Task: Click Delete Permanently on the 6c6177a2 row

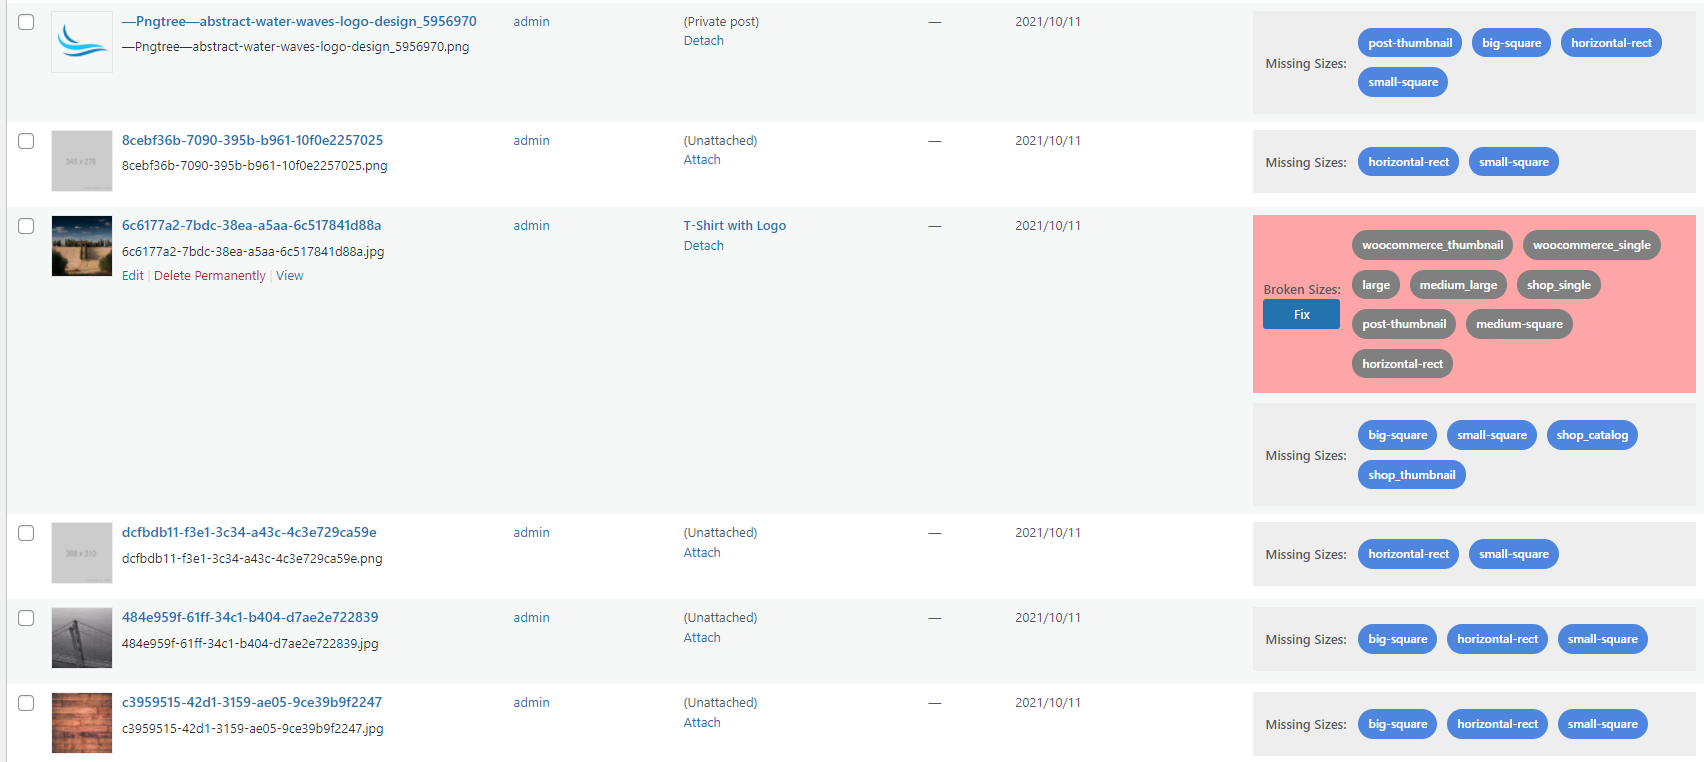Action: (x=210, y=275)
